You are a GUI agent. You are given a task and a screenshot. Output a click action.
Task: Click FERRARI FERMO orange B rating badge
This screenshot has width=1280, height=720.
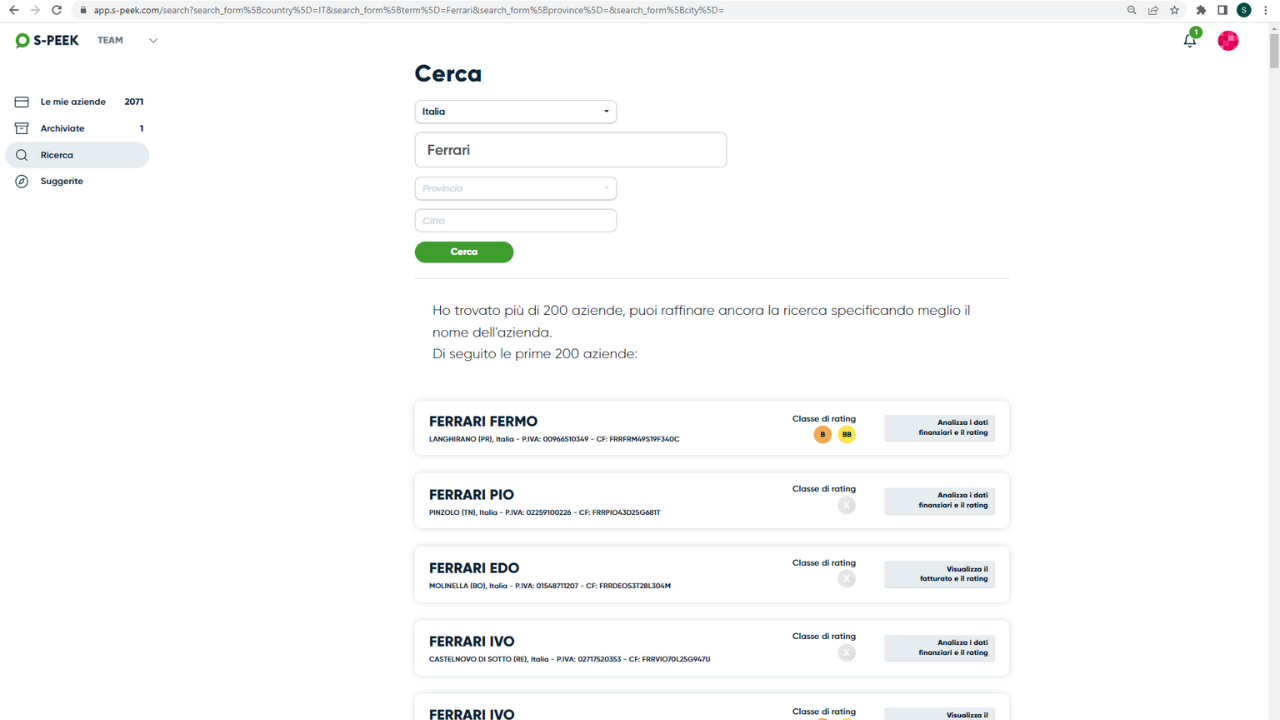tap(823, 434)
